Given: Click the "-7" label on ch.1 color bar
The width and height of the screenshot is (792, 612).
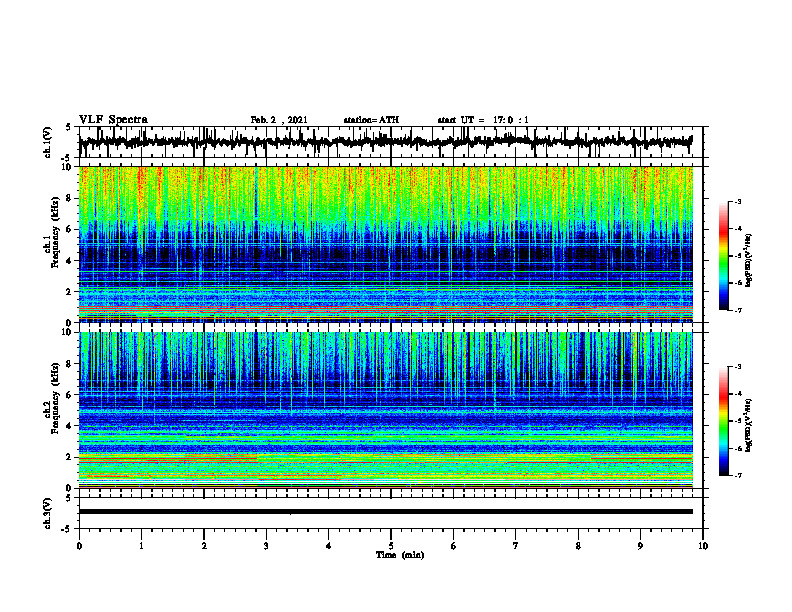Looking at the screenshot, I should [x=738, y=310].
